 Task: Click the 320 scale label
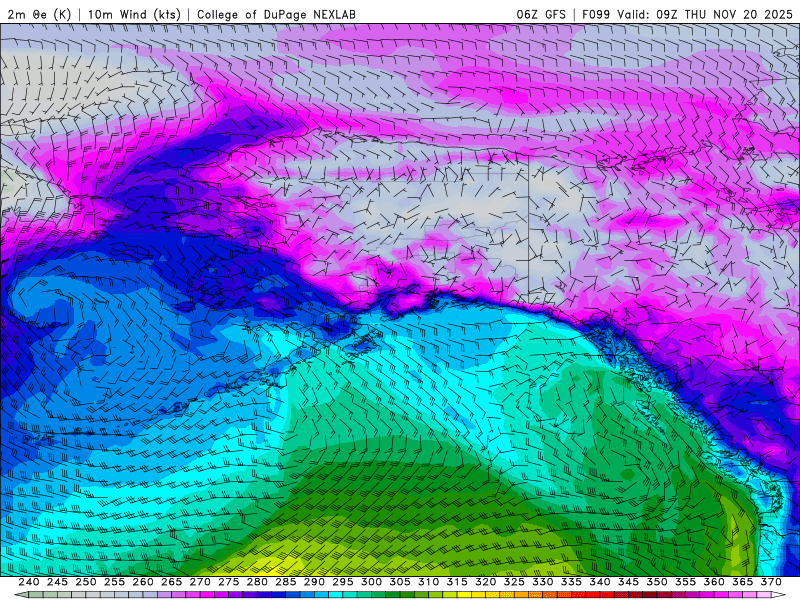pyautogui.click(x=486, y=582)
